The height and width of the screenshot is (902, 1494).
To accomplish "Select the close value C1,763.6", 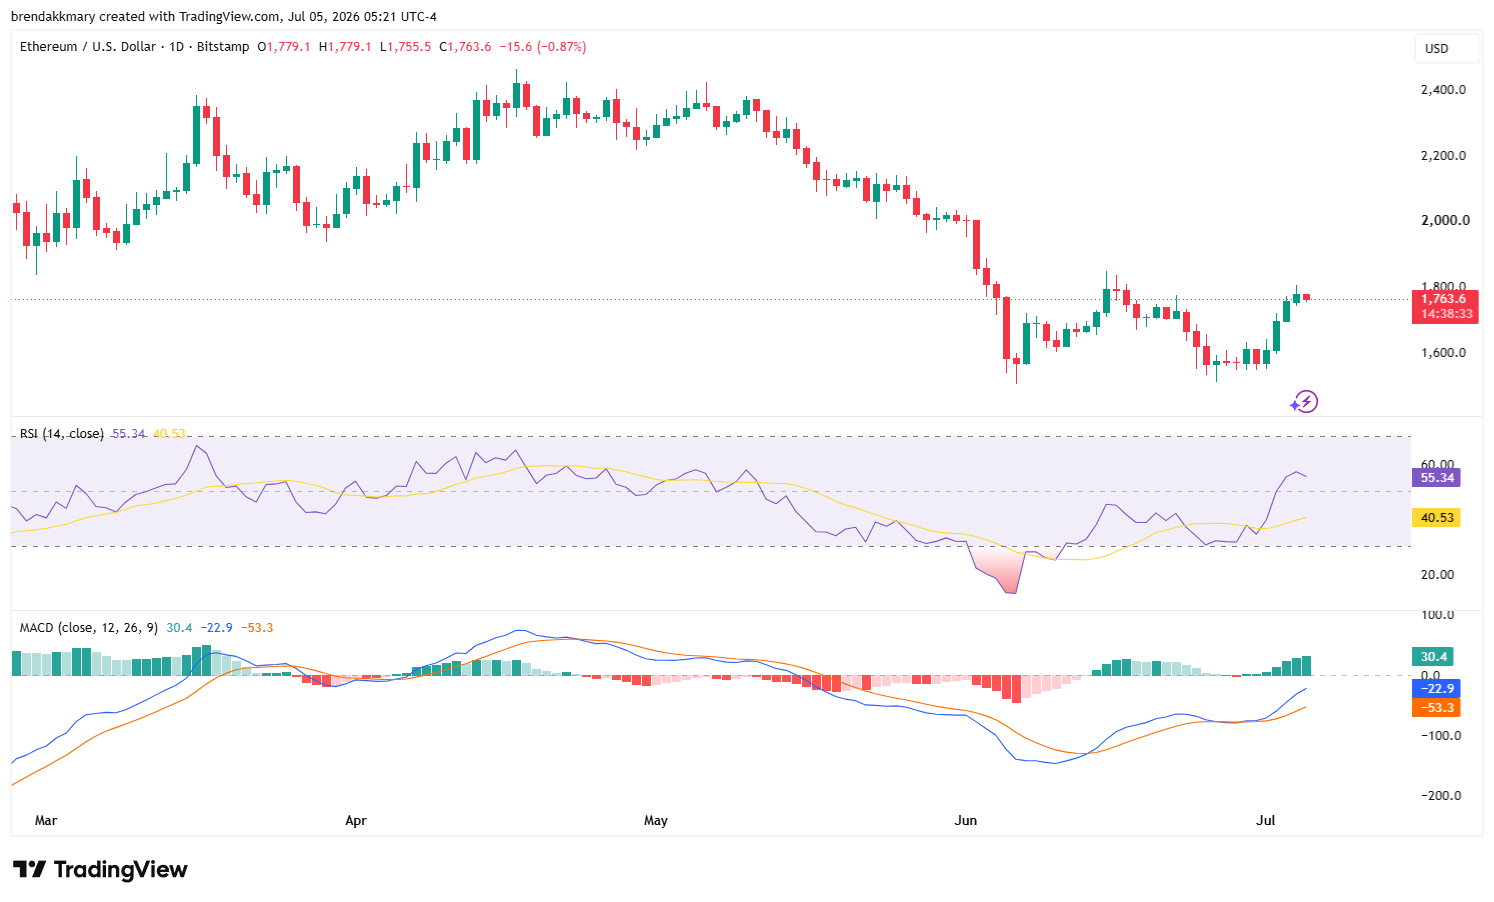I will (465, 47).
